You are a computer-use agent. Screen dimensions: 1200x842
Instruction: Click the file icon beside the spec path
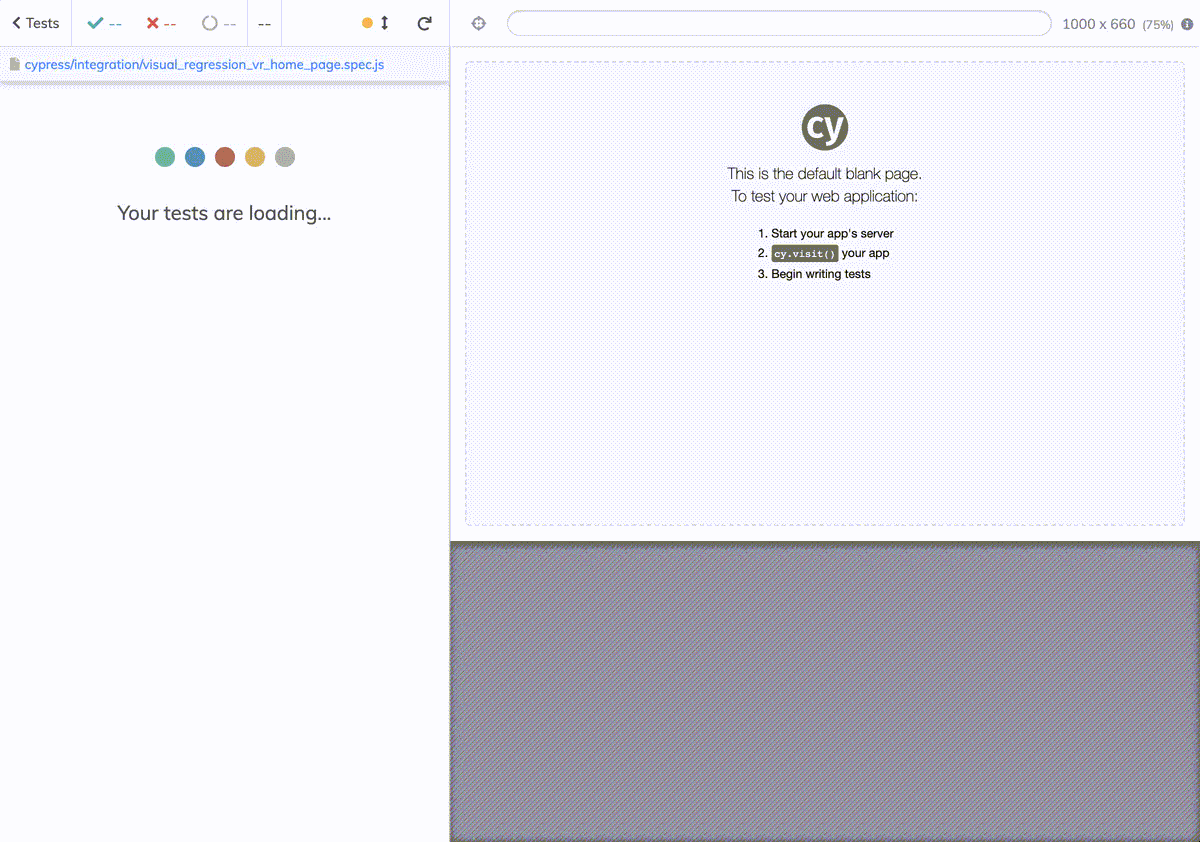tap(14, 64)
